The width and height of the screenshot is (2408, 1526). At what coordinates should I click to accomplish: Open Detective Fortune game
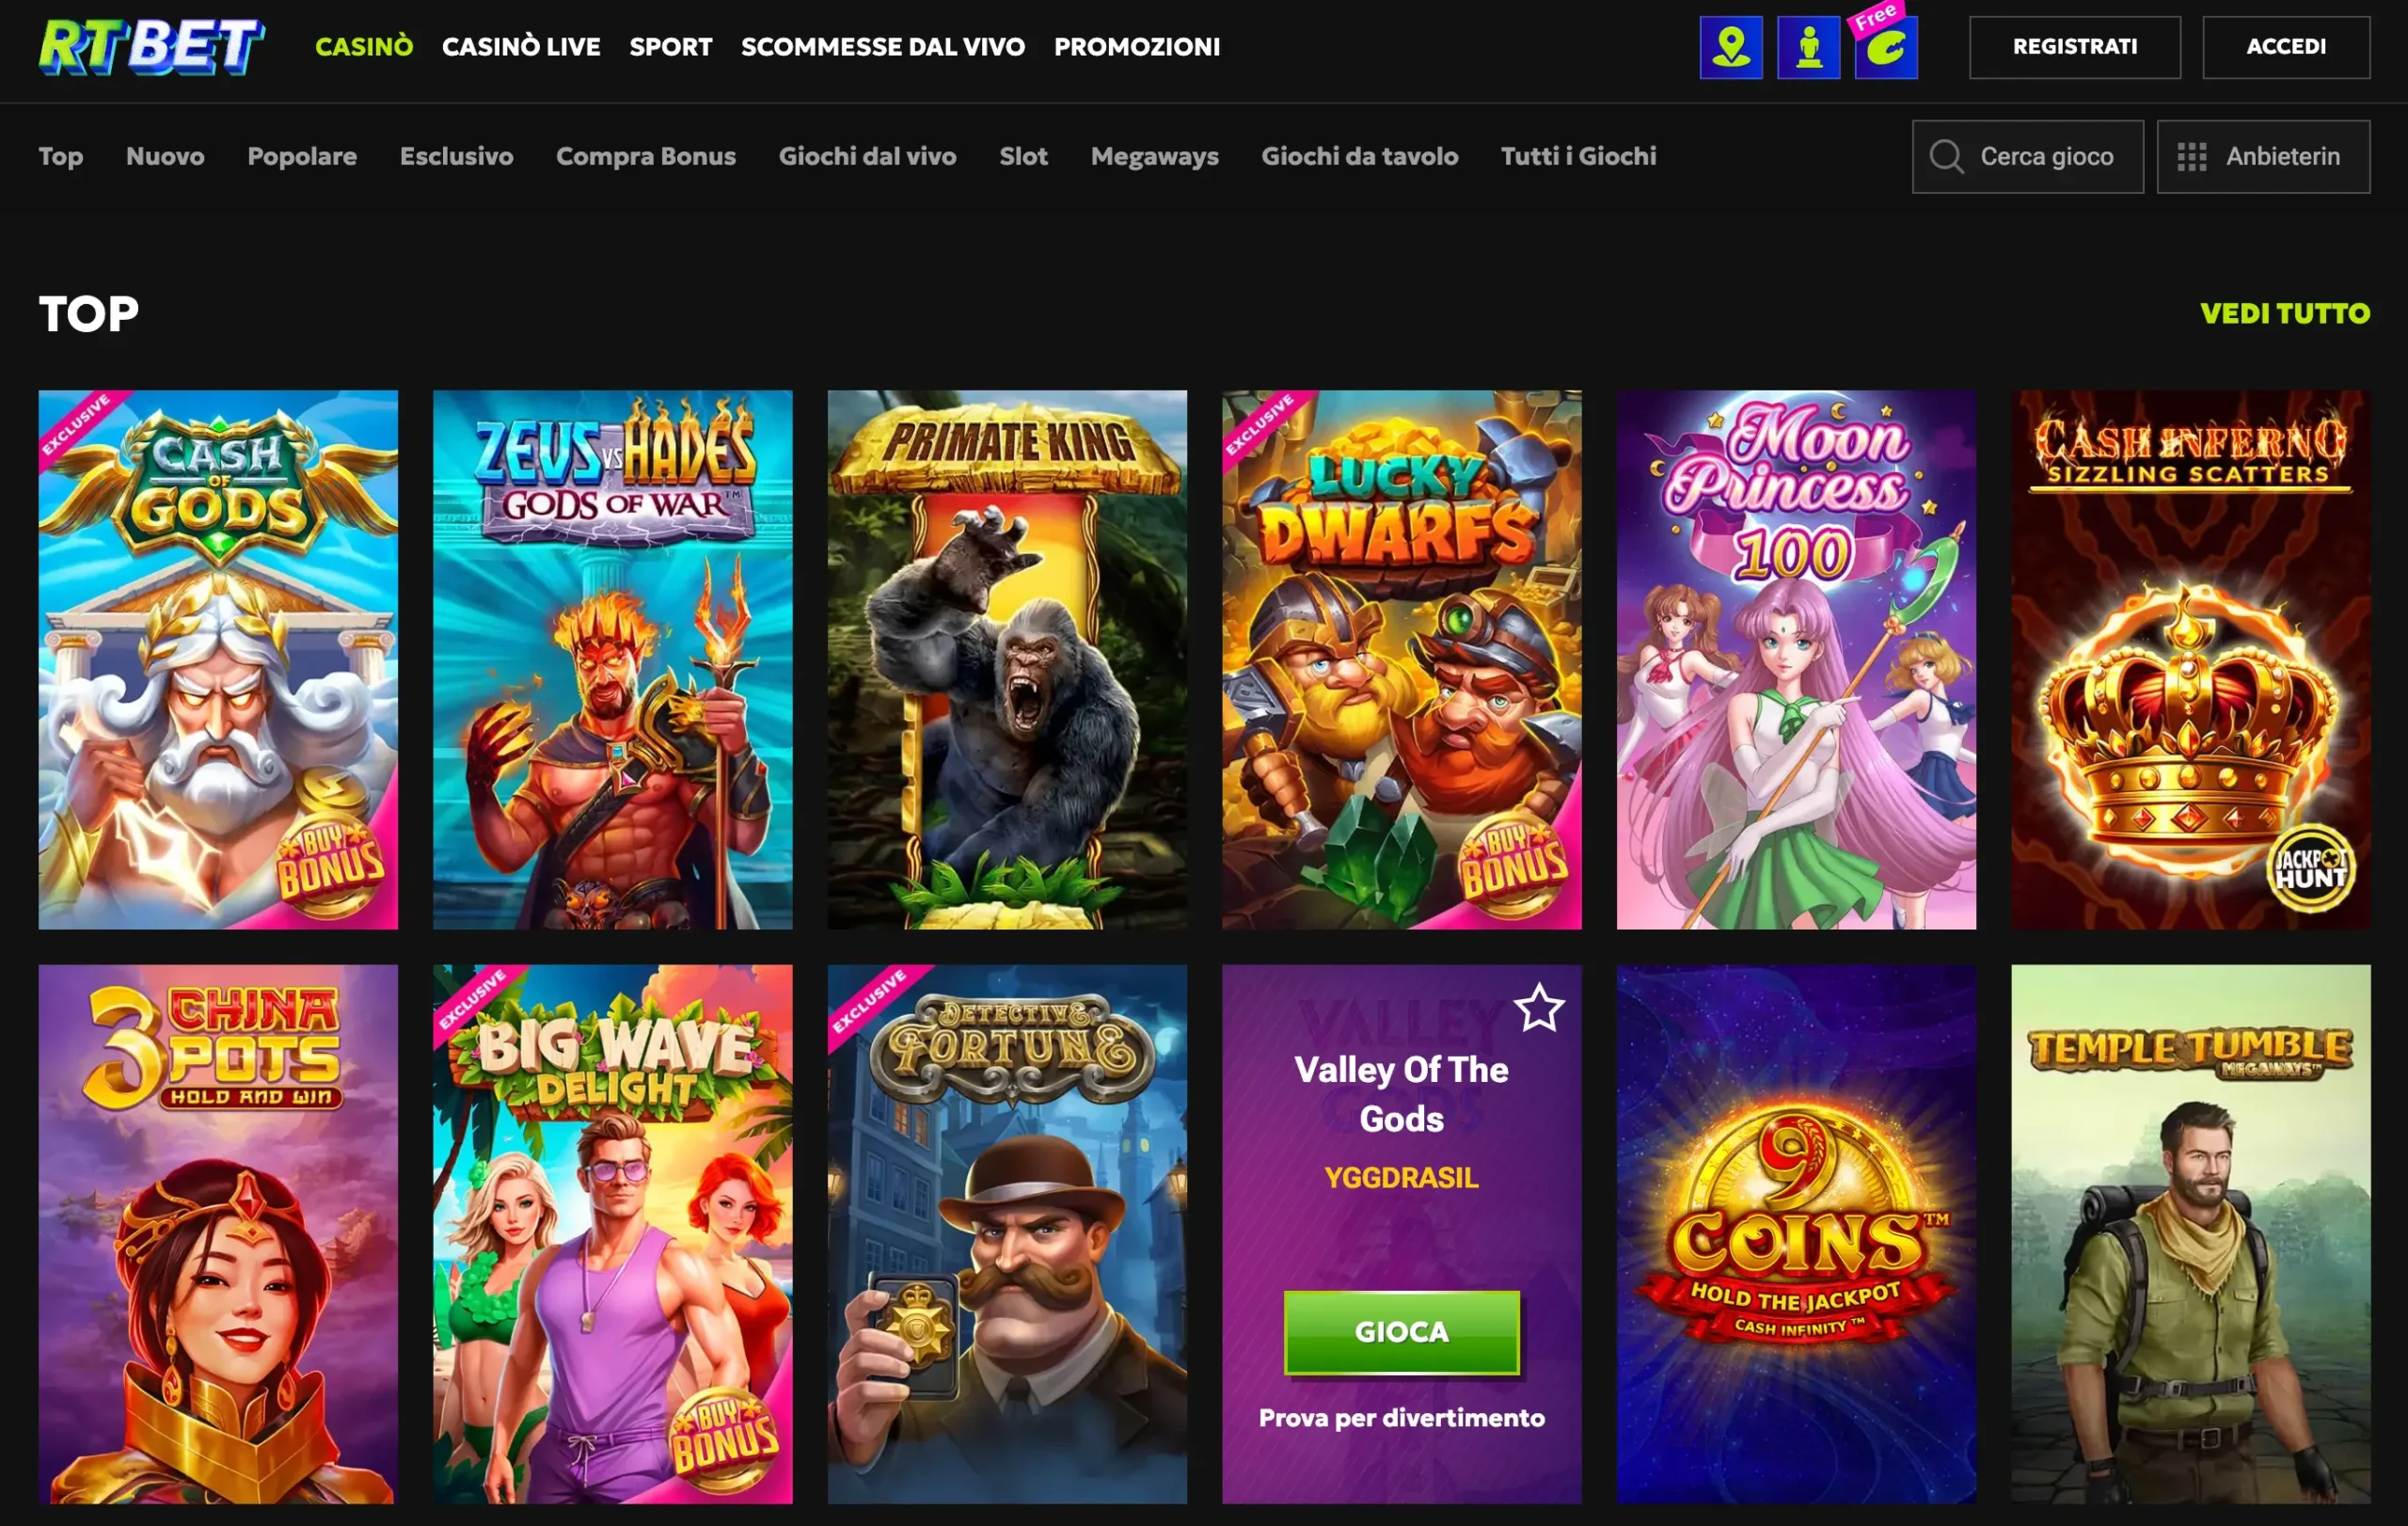click(1007, 1233)
